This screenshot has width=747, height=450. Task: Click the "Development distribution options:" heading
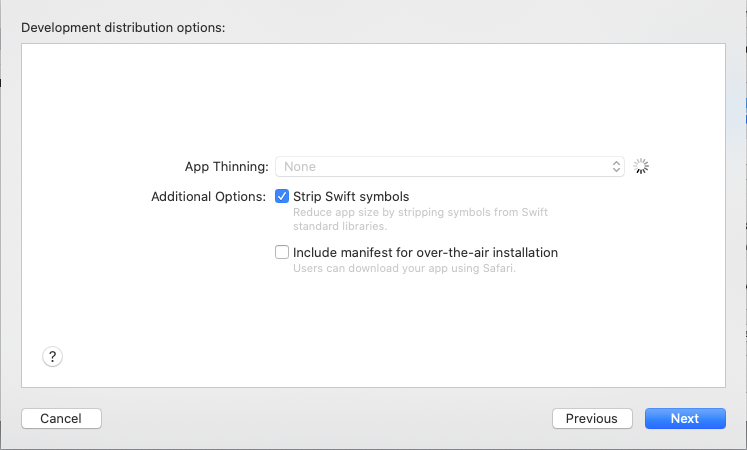click(123, 27)
